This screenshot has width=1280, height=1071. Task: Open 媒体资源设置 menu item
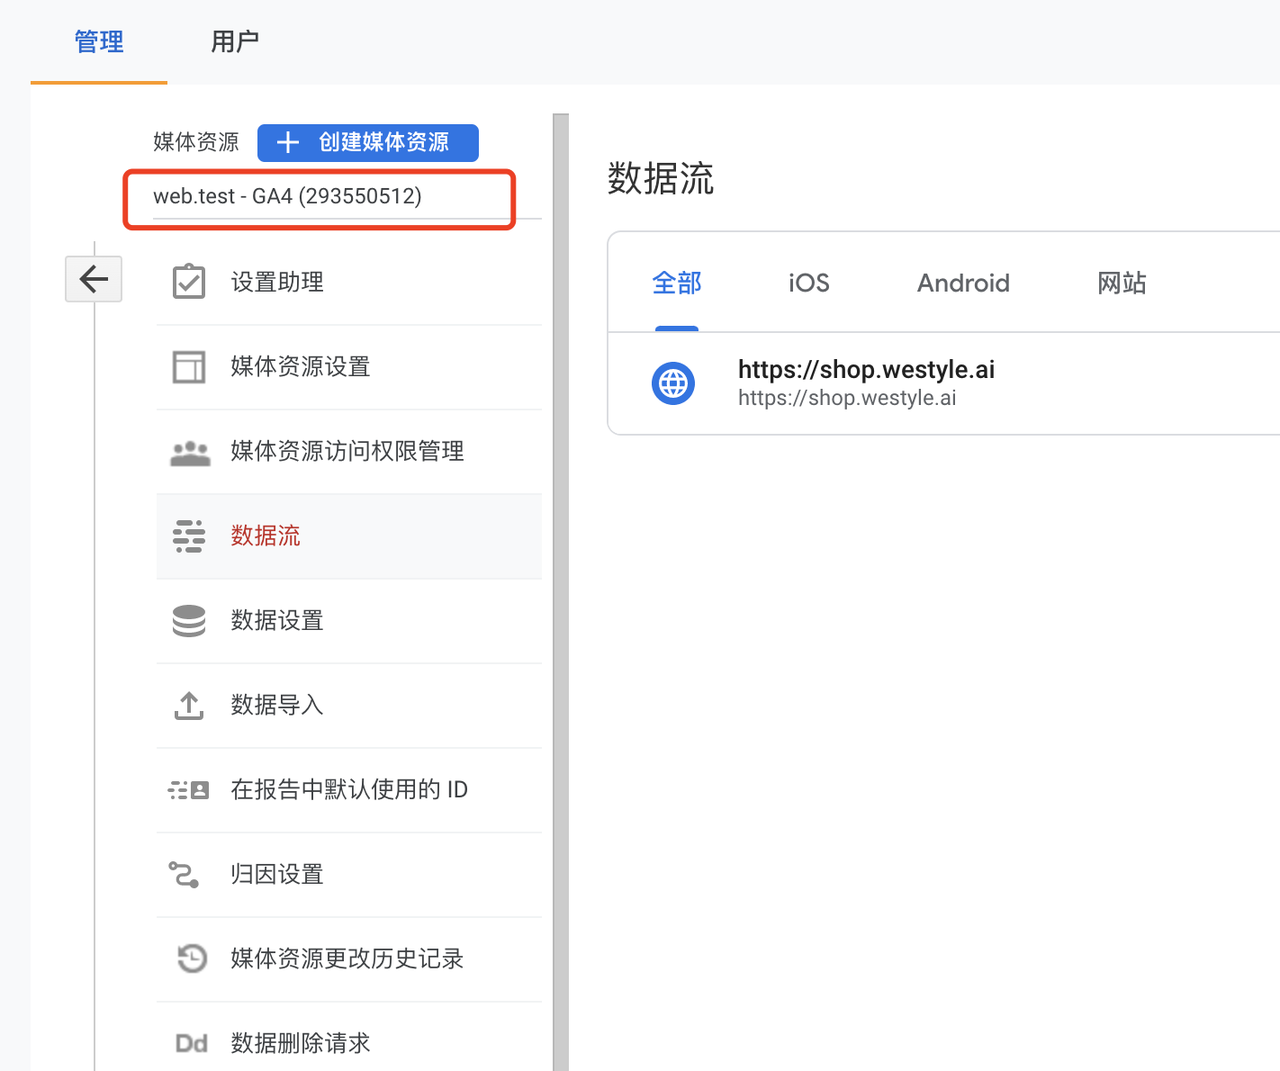[349, 367]
